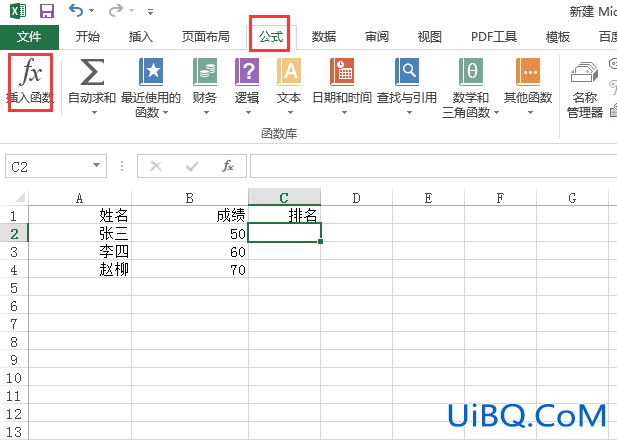This screenshot has height=440, width=617.
Task: Select cell containing 排名
Action: click(284, 215)
